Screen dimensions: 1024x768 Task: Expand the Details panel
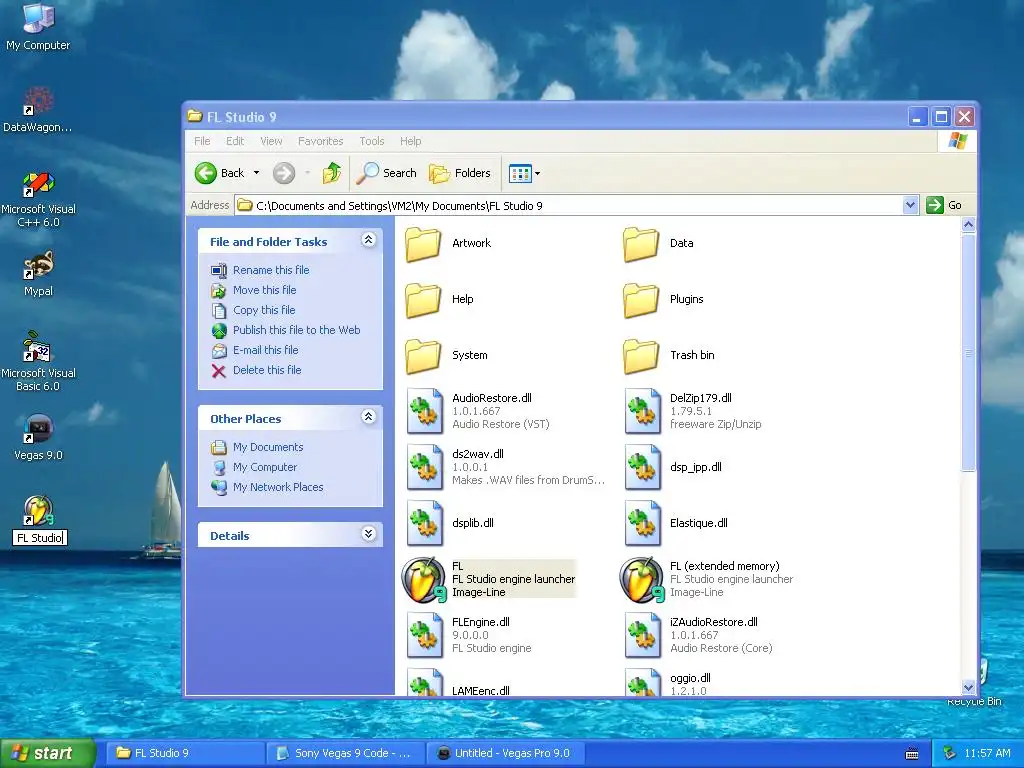coord(368,534)
